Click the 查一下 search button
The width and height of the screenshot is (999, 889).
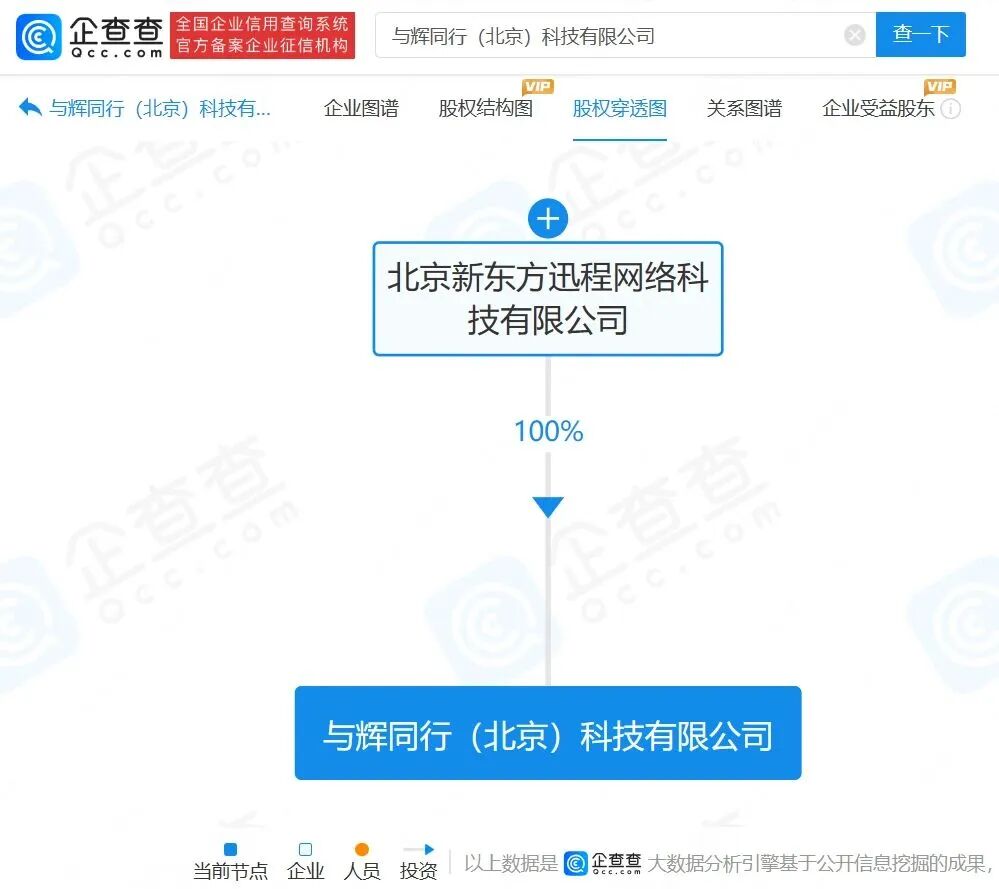[920, 35]
